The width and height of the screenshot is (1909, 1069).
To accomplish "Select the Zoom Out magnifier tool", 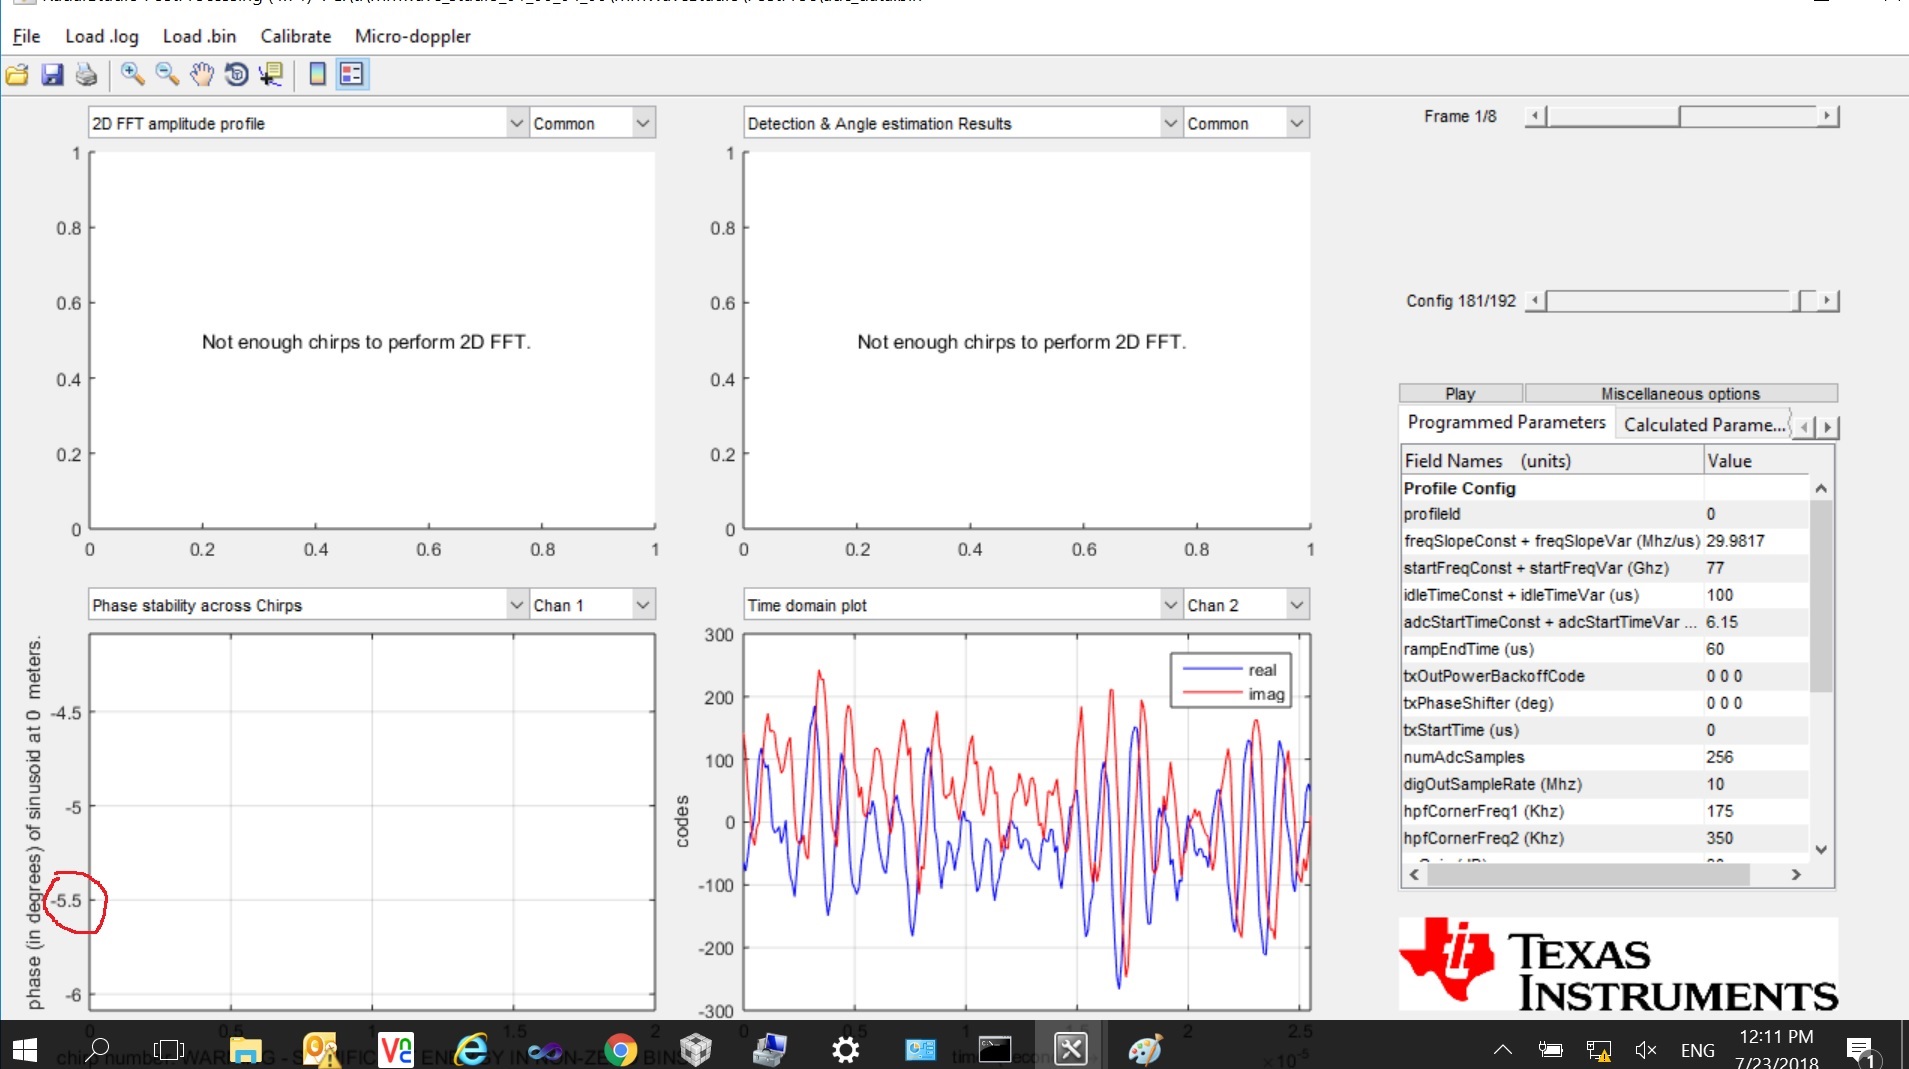I will [167, 74].
